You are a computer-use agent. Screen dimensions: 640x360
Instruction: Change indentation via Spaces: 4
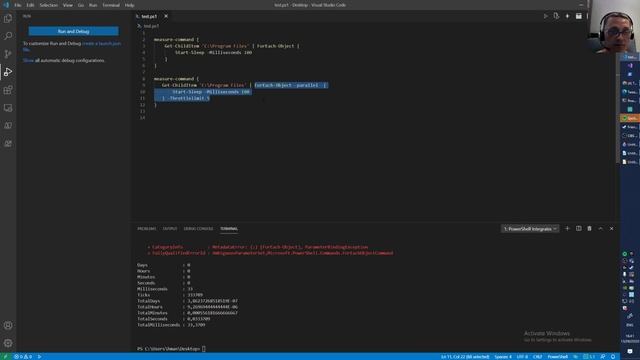tap(503, 356)
